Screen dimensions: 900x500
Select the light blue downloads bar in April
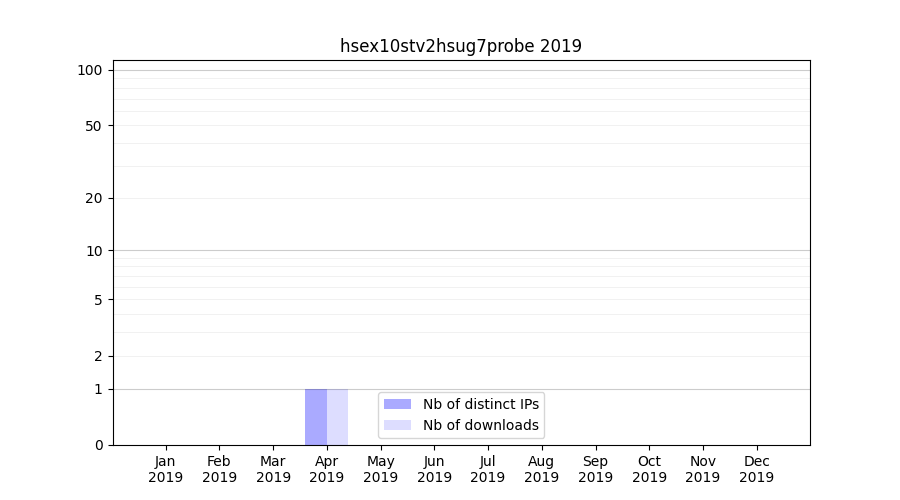click(338, 417)
